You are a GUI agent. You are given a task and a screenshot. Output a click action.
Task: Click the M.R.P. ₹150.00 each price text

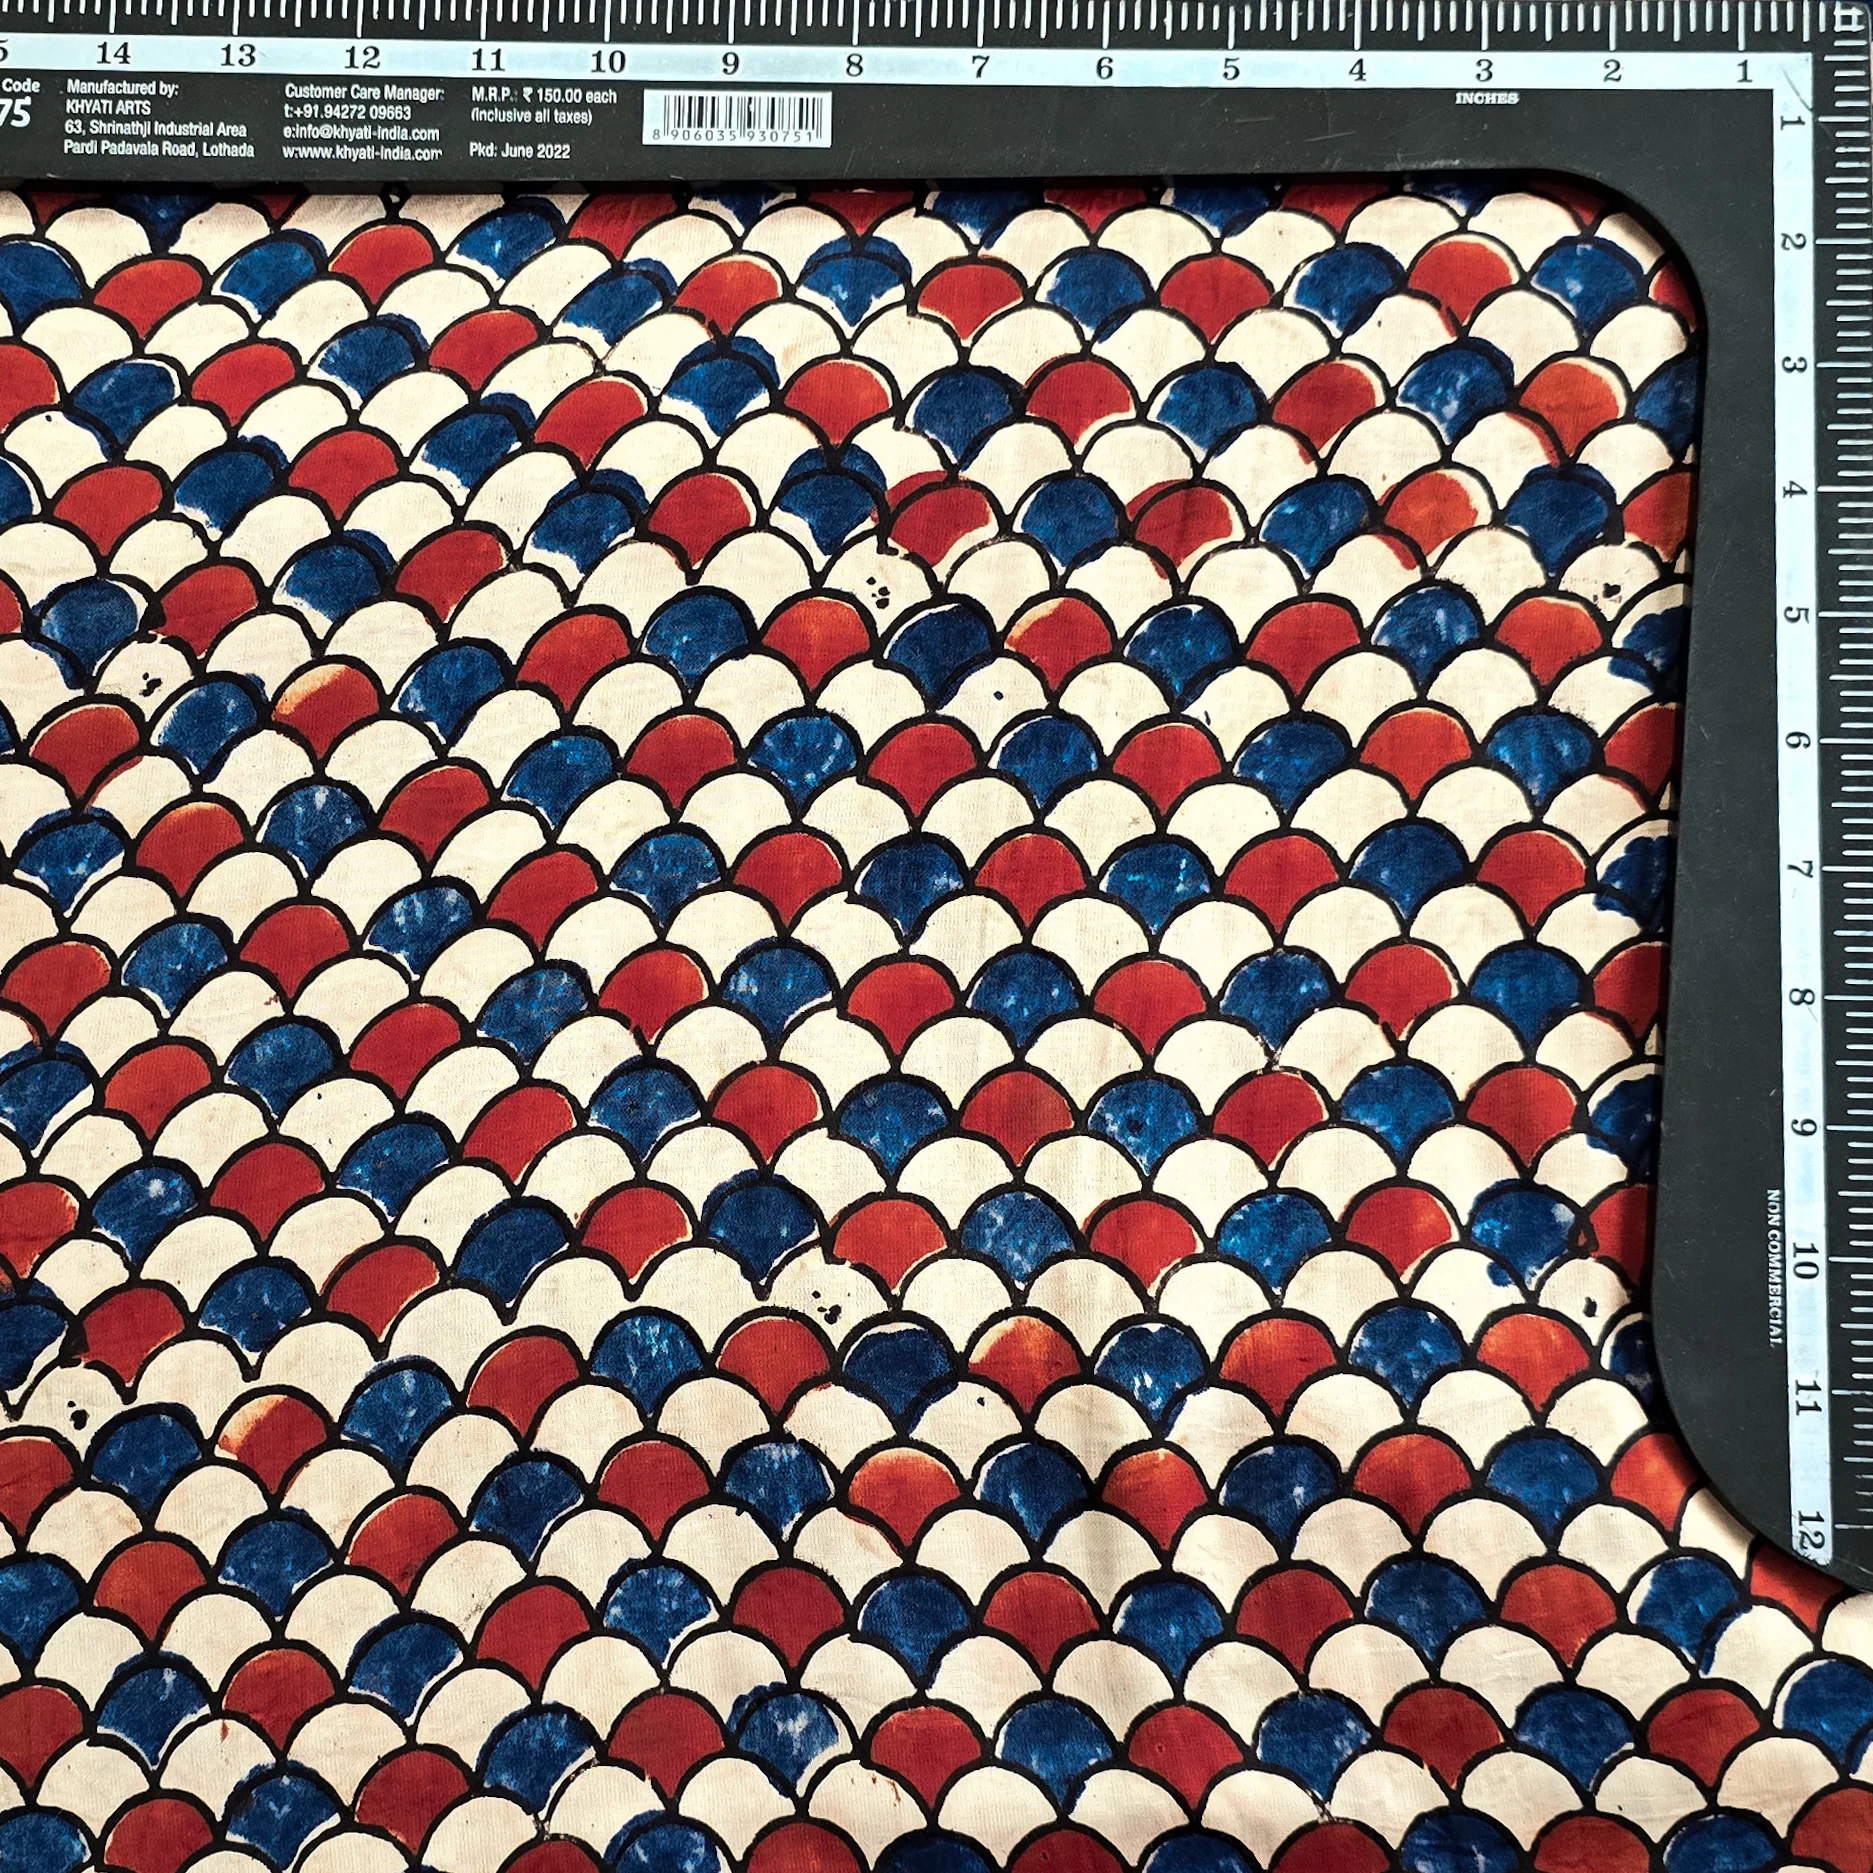pyautogui.click(x=543, y=97)
